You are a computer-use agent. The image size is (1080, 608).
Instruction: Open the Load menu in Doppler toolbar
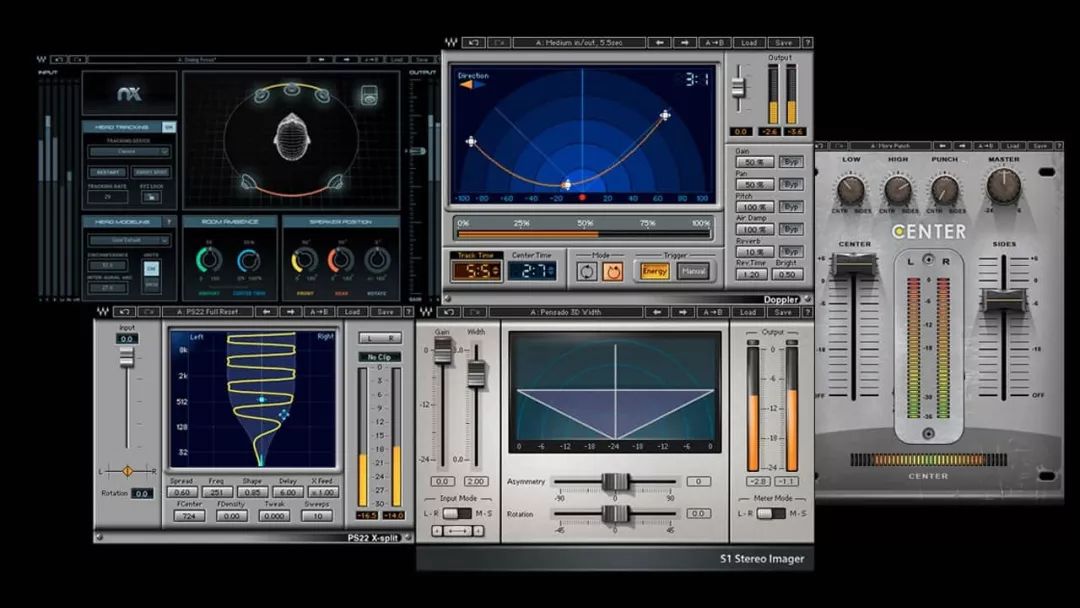pos(749,43)
